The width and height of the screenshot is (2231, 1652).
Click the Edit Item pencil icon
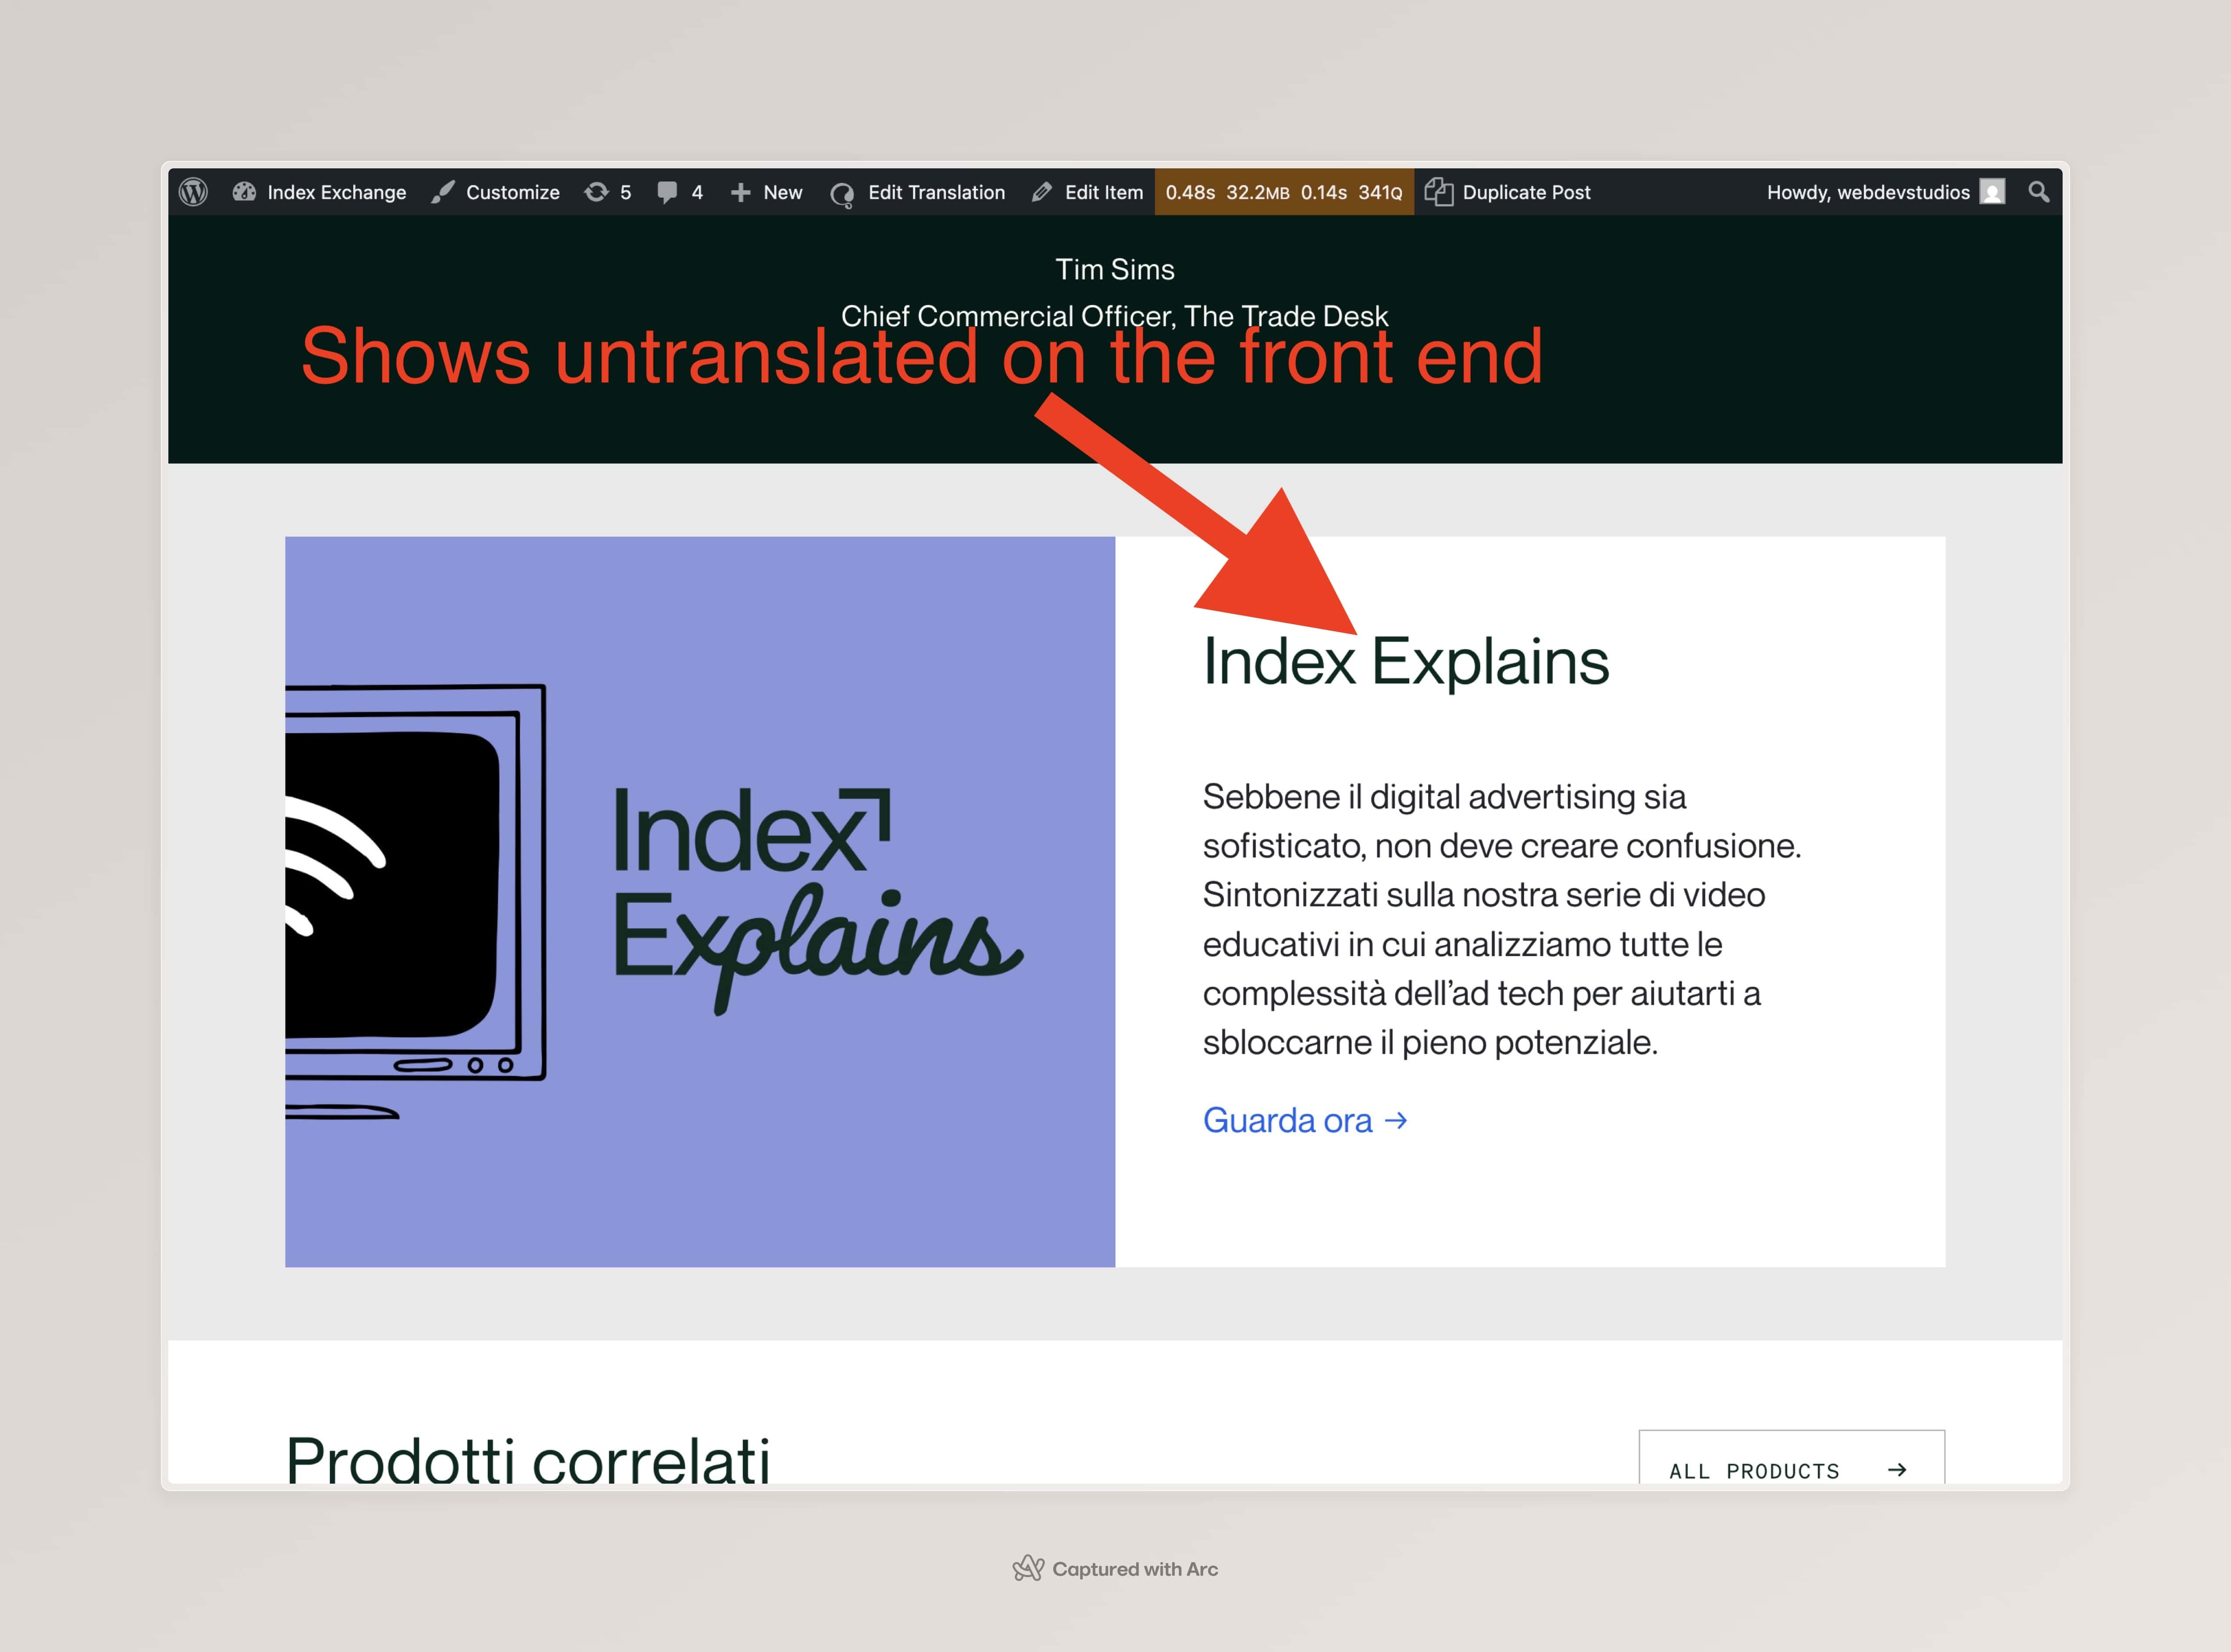point(1042,192)
